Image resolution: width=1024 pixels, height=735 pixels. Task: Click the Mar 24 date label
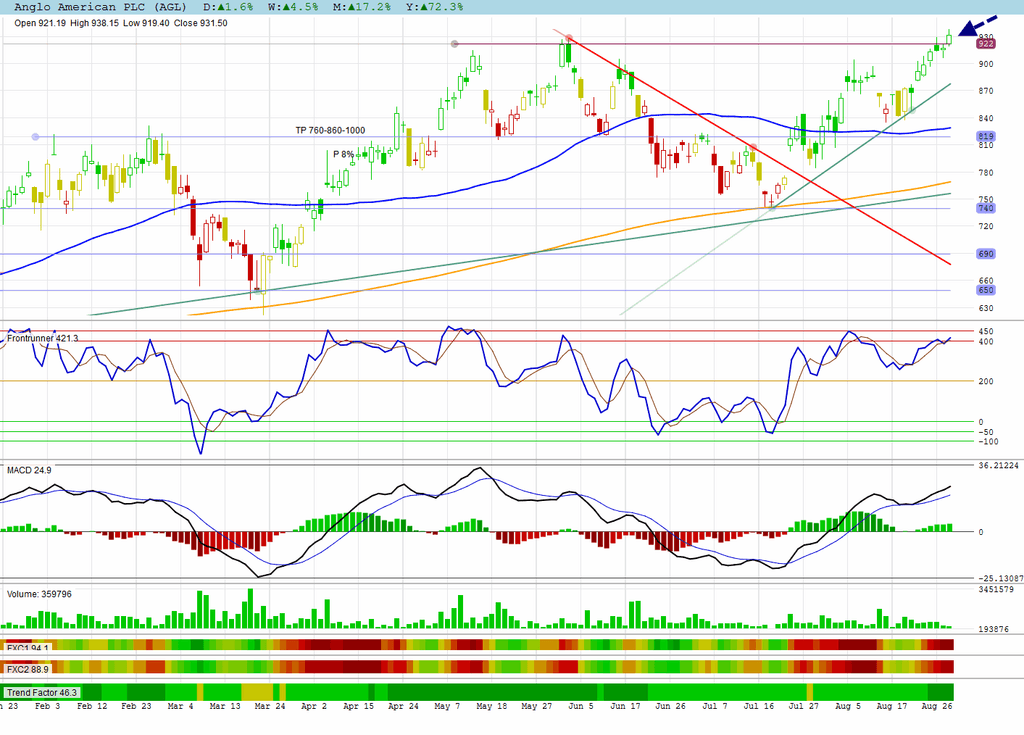(x=270, y=706)
